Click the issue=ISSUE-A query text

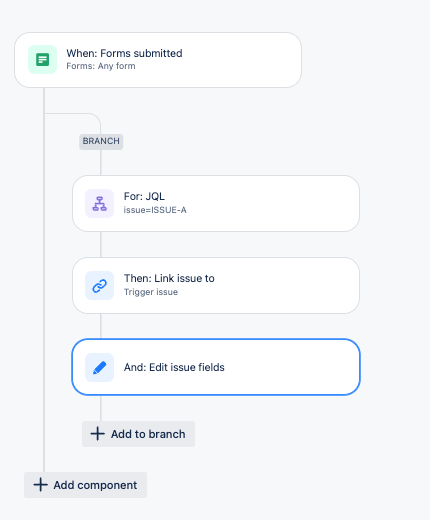(x=155, y=210)
